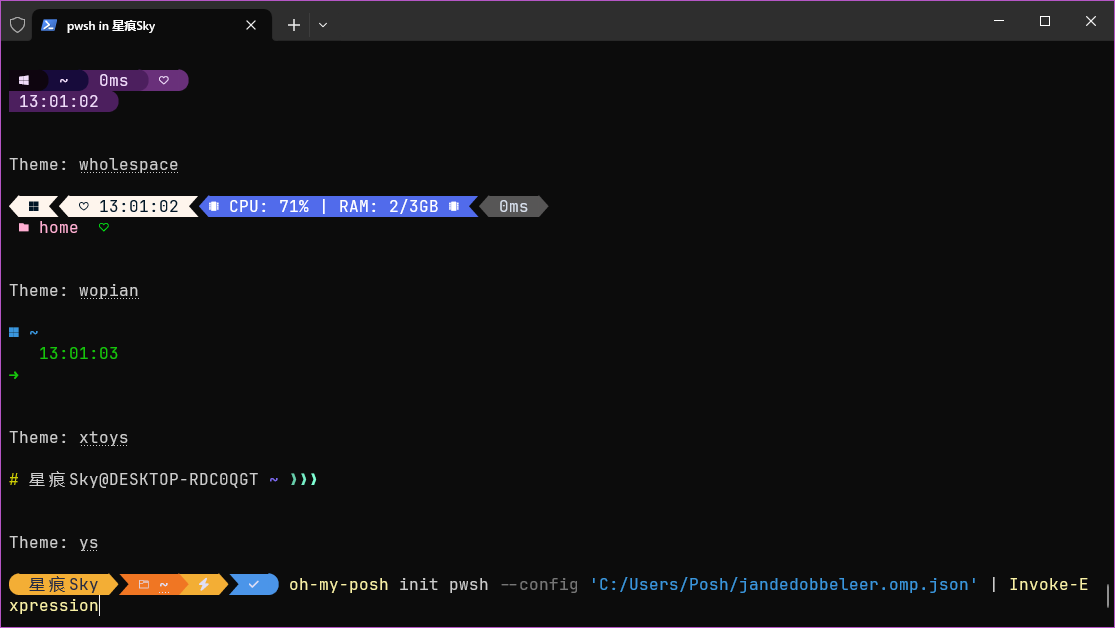Click the pink 'home' text
Screen dimensions: 1115x628
click(x=58, y=228)
